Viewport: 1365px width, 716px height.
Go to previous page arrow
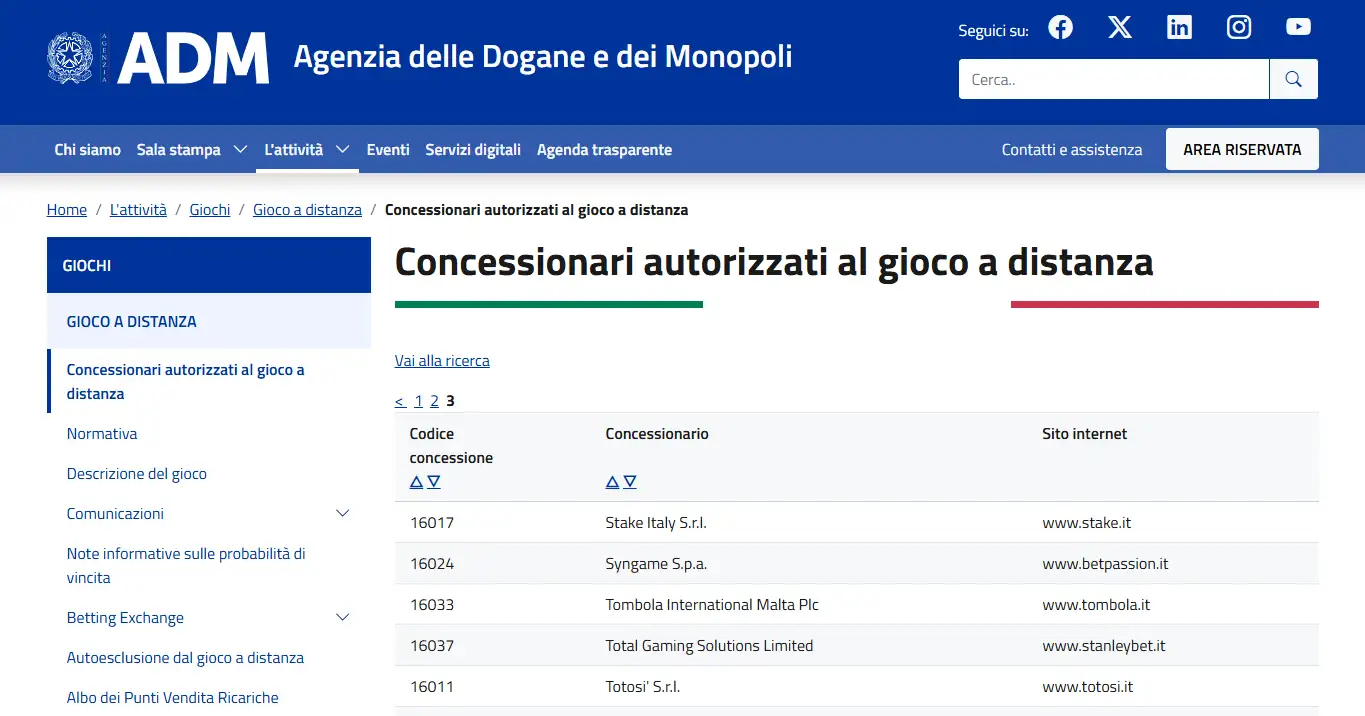coord(400,401)
